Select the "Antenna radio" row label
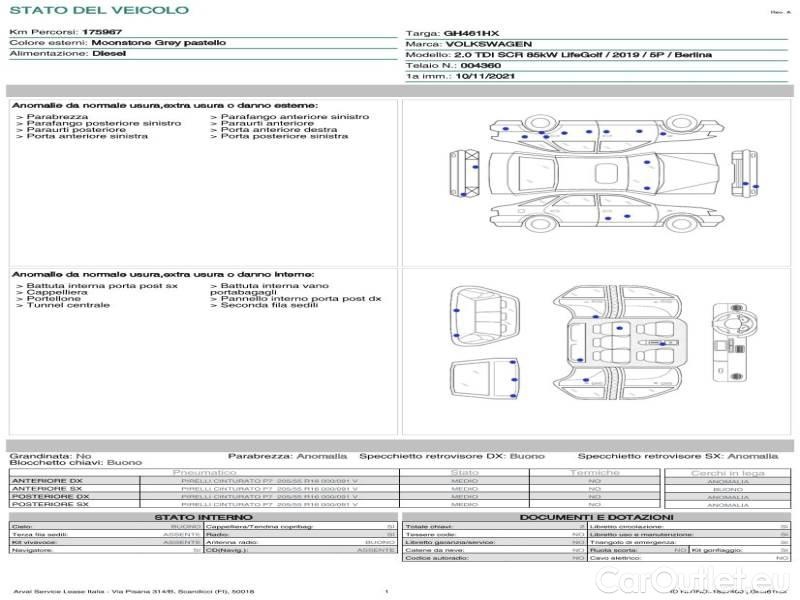This screenshot has width=800, height=600. tap(232, 542)
